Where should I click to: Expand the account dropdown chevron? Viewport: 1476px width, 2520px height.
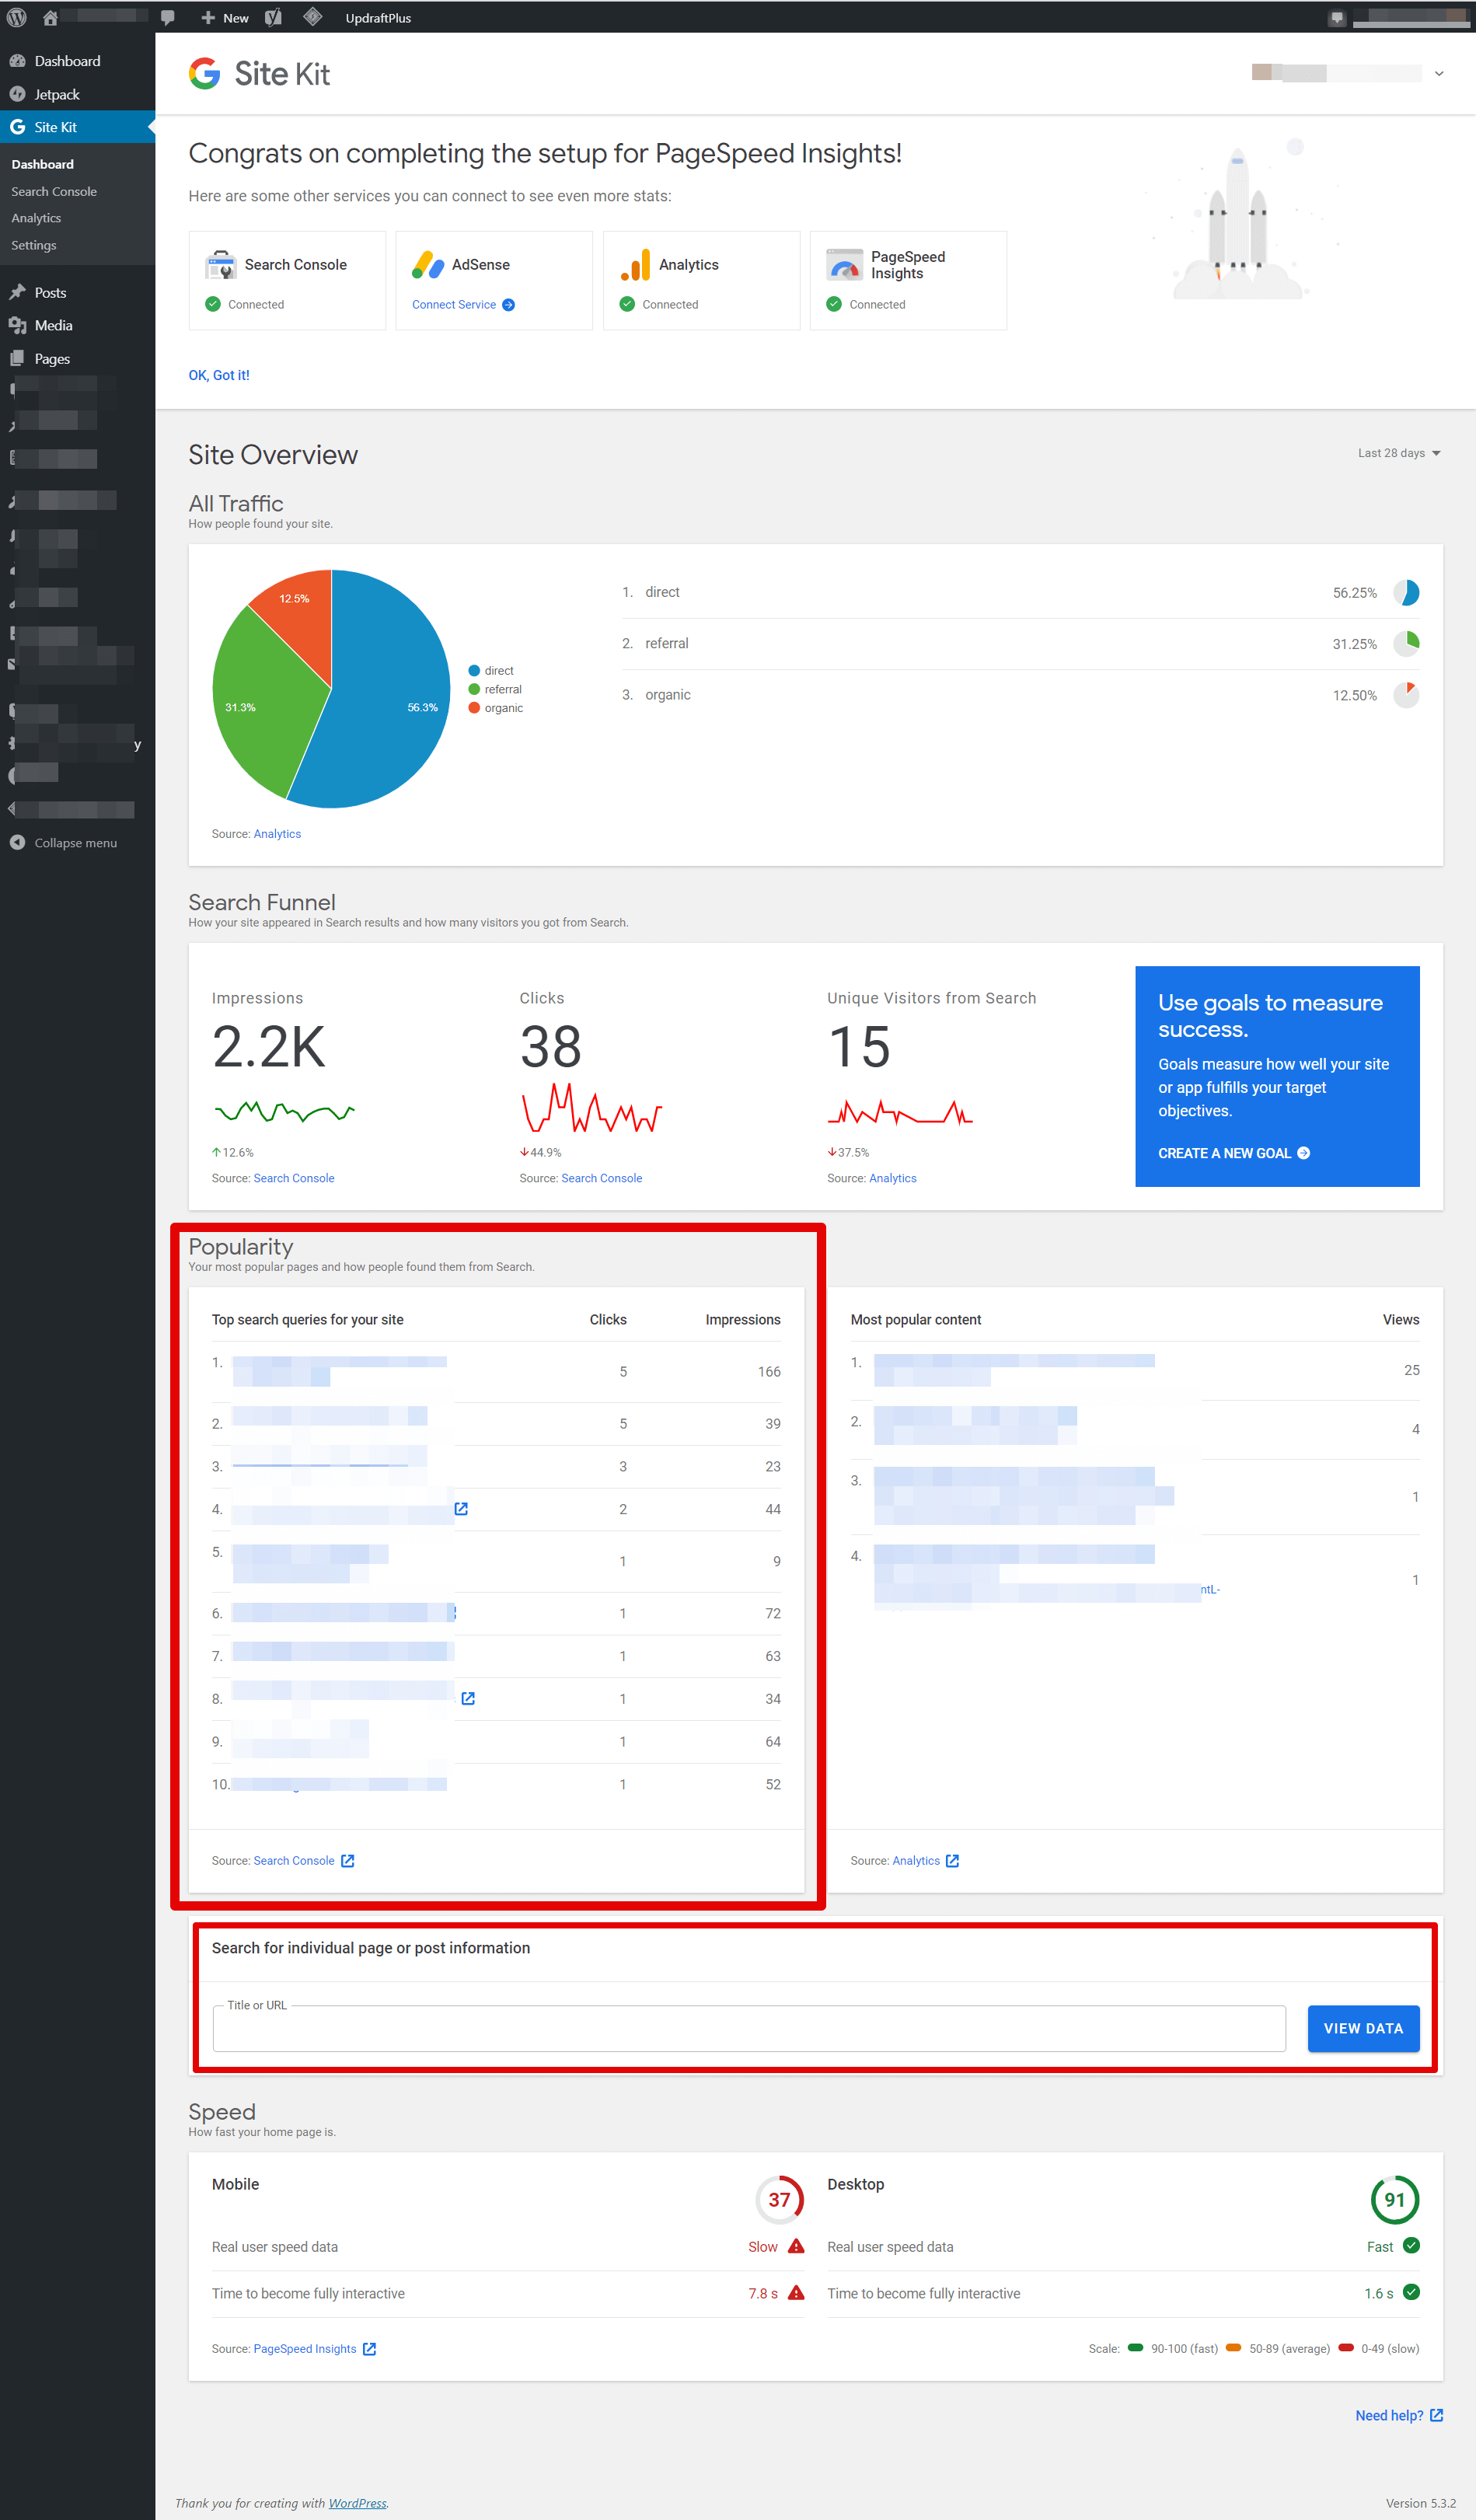pyautogui.click(x=1439, y=73)
